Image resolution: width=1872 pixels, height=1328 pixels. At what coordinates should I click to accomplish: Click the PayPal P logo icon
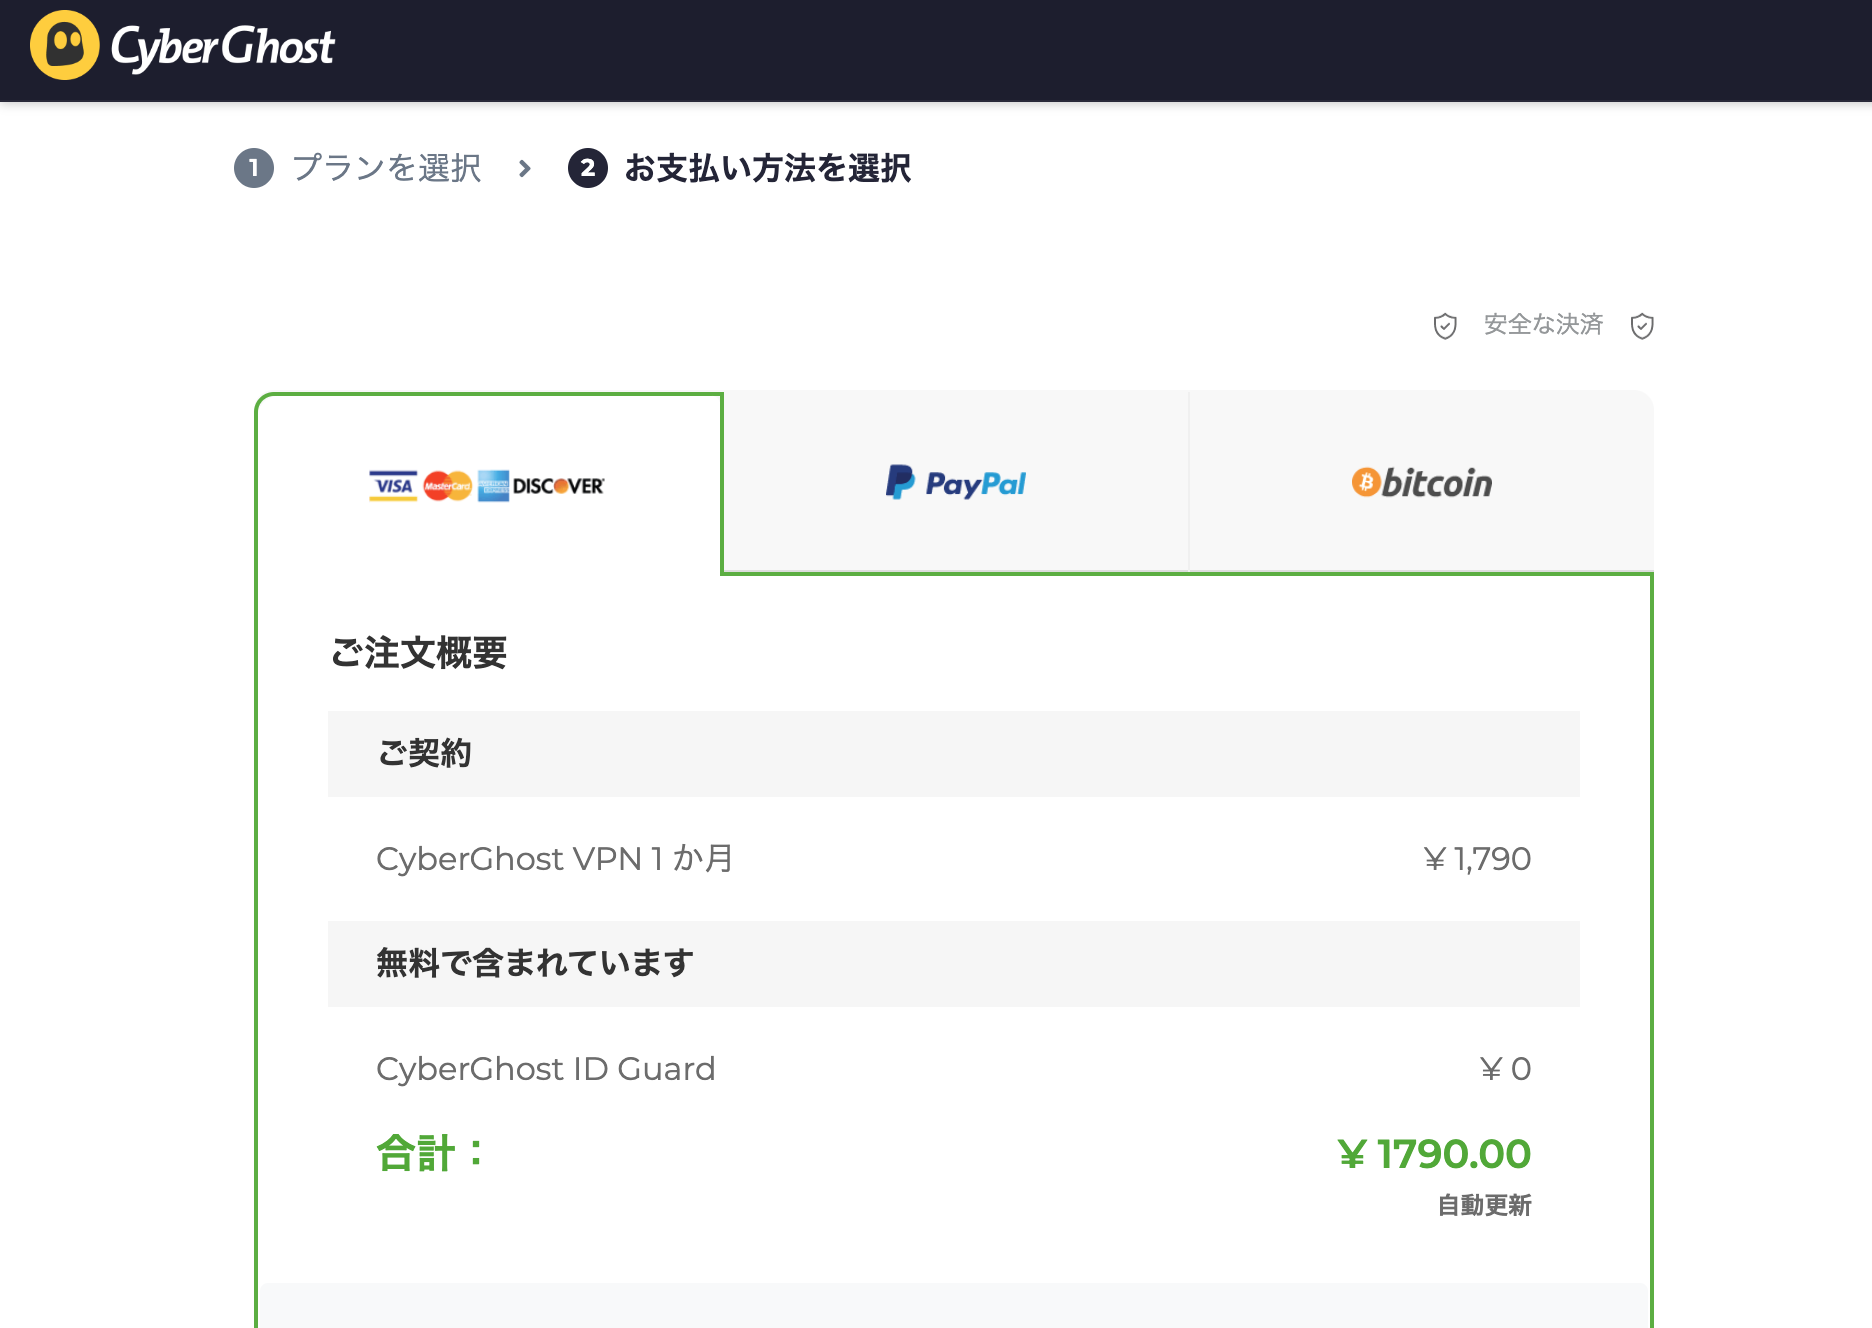click(x=900, y=482)
